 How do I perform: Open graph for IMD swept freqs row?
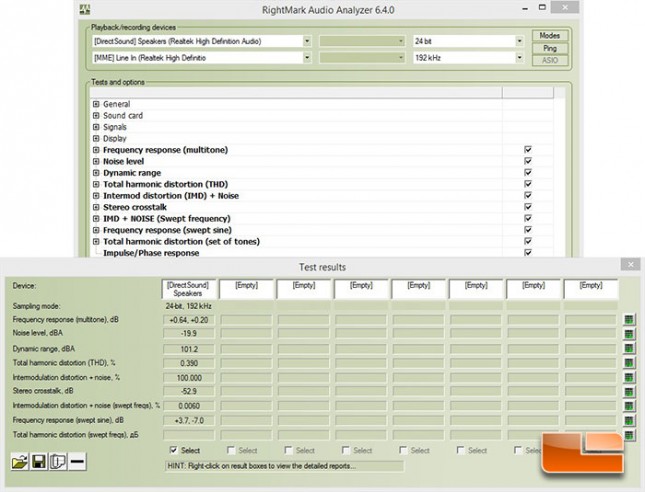(629, 406)
